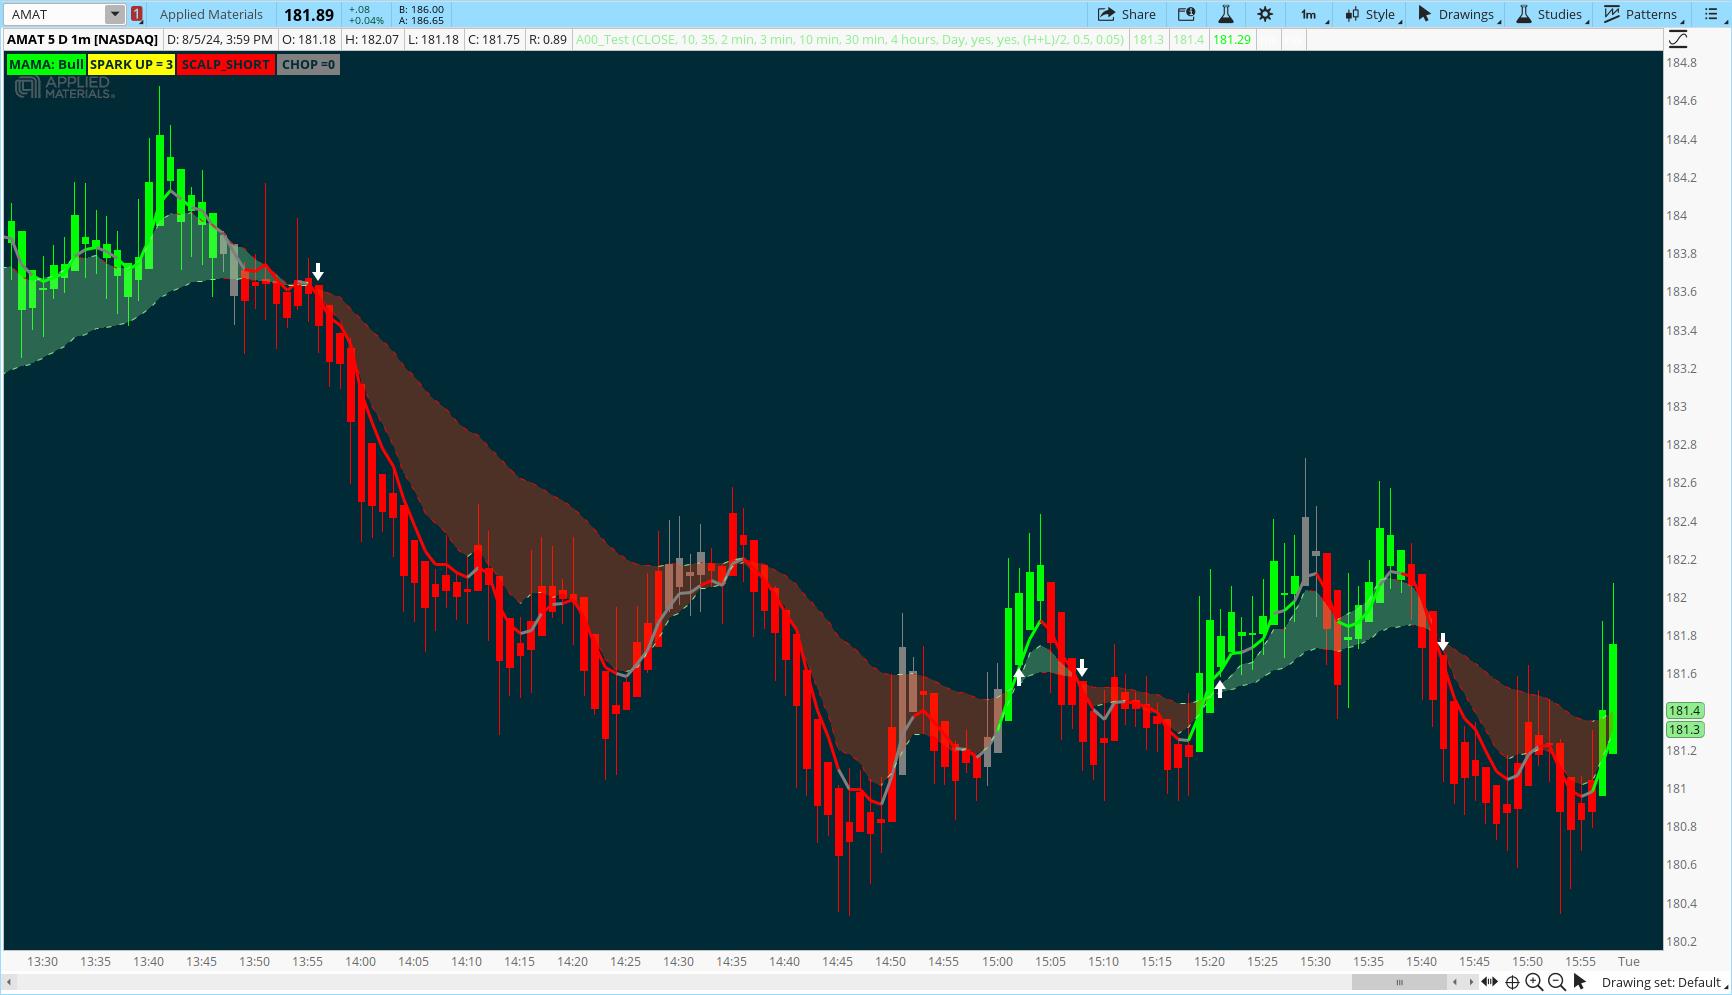Screen dimensions: 1732x995
Task: Click the scrollbar right step arrow
Action: tap(1470, 982)
